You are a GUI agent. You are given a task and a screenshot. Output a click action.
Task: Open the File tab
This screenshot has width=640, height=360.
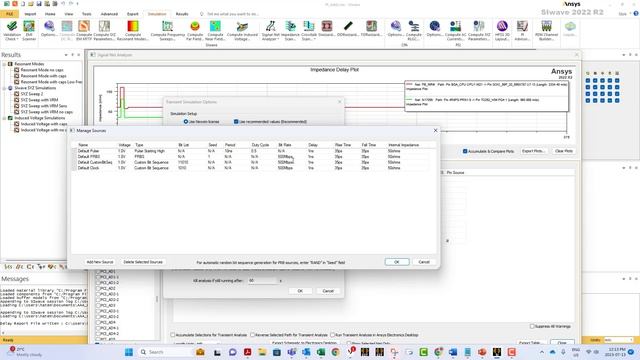(9, 14)
